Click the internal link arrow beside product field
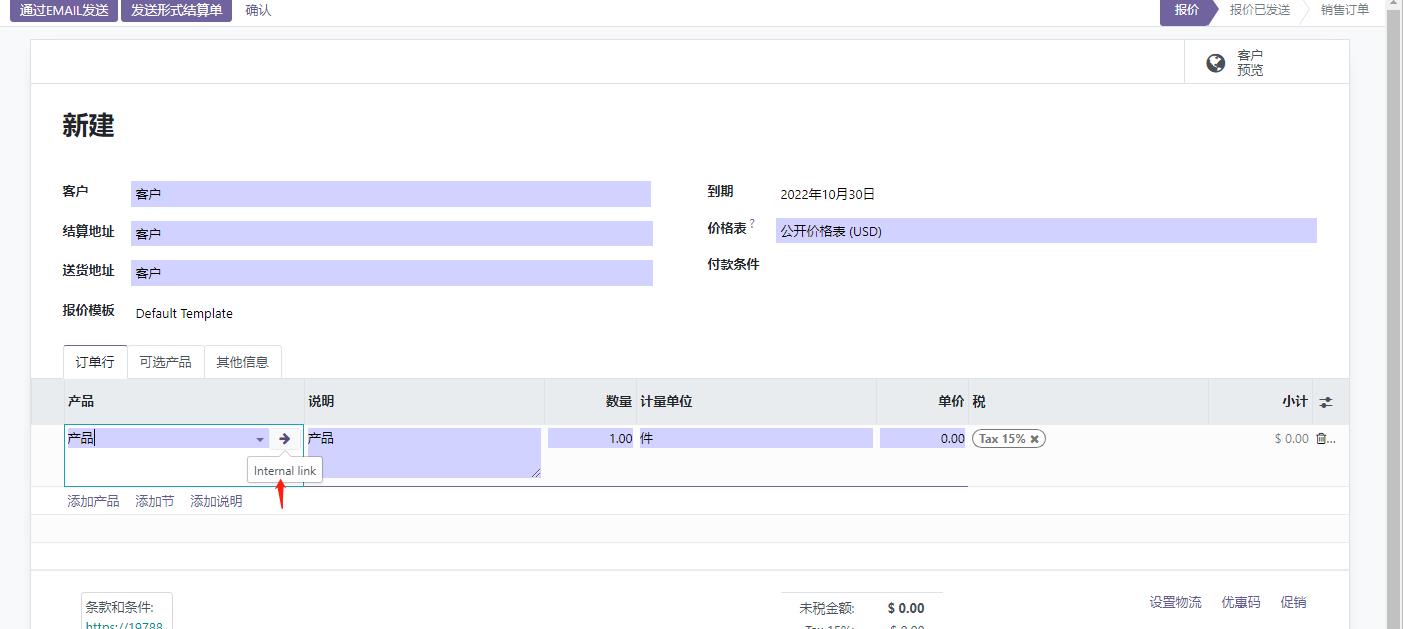Viewport: 1403px width, 629px height. click(x=285, y=438)
